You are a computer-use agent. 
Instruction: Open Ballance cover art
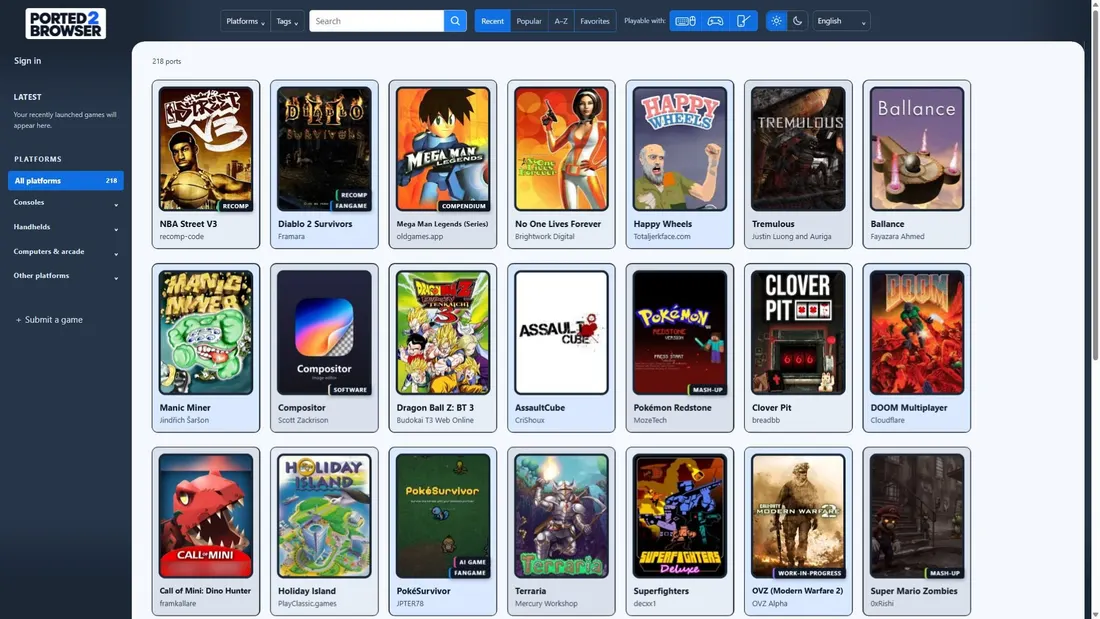(917, 149)
